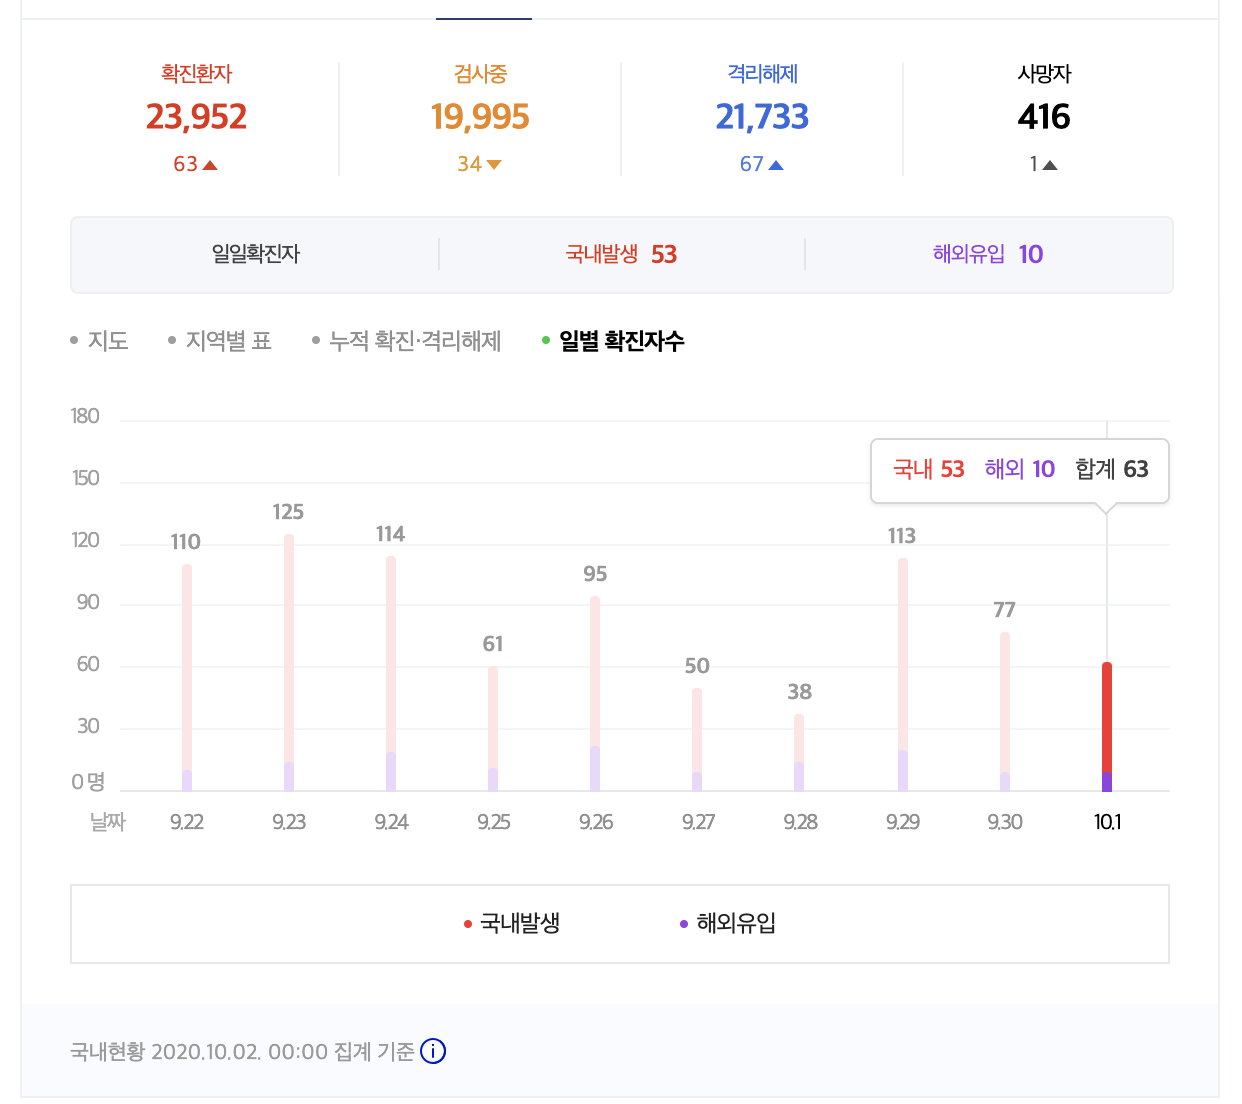Click the 9.23 bar labeled 125
This screenshot has height=1104, width=1242.
[x=289, y=663]
